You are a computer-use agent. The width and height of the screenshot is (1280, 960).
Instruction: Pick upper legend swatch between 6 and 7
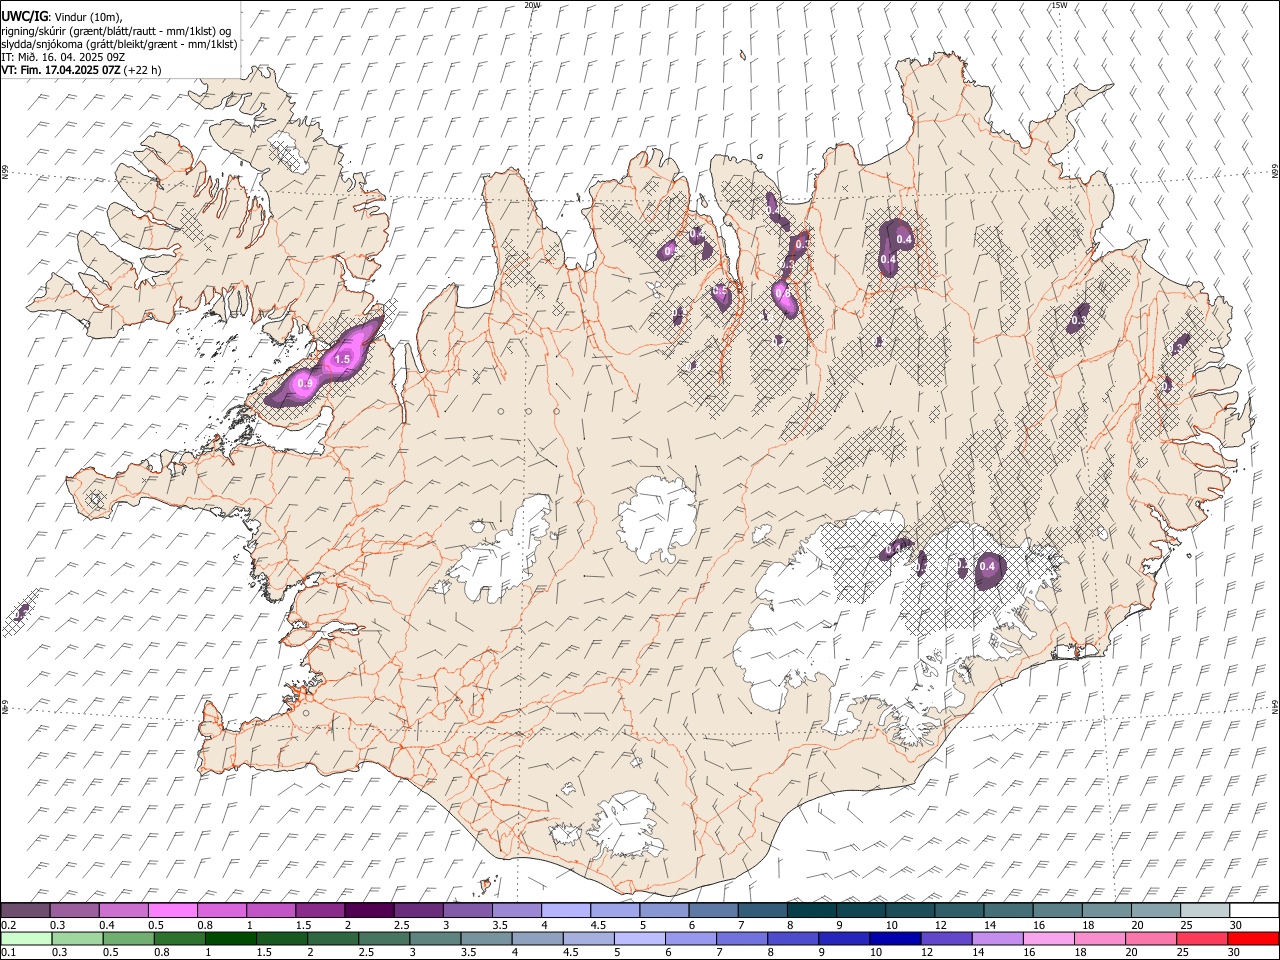coord(713,911)
